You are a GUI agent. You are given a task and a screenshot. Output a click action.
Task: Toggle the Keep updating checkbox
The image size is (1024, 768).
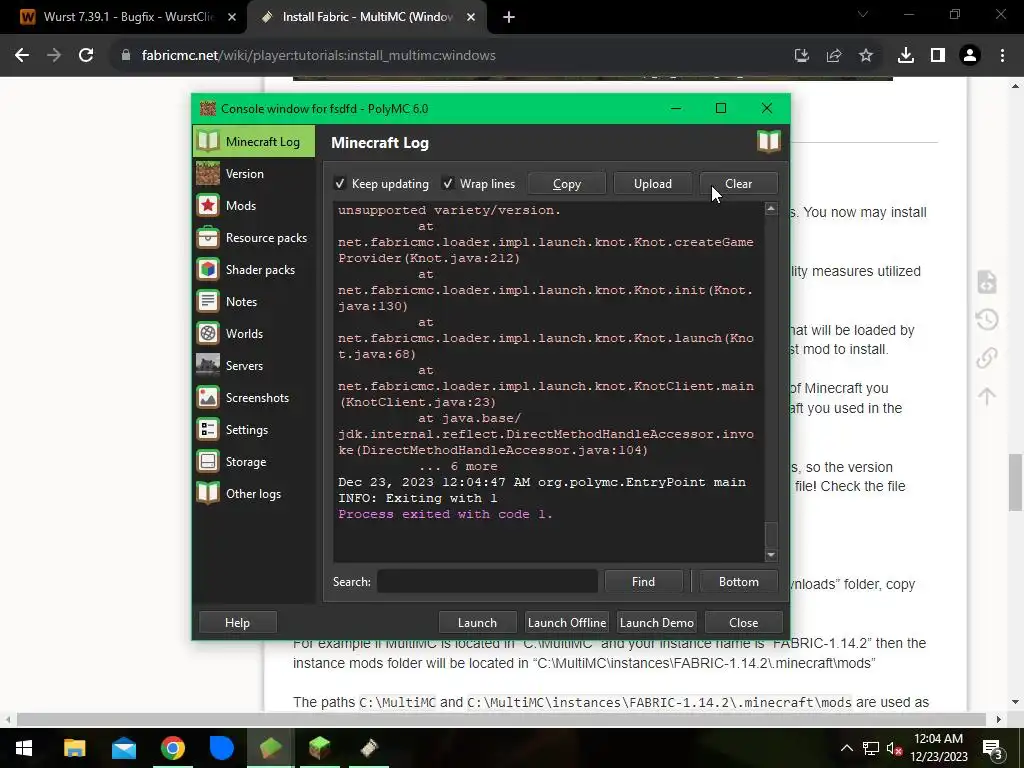point(340,184)
